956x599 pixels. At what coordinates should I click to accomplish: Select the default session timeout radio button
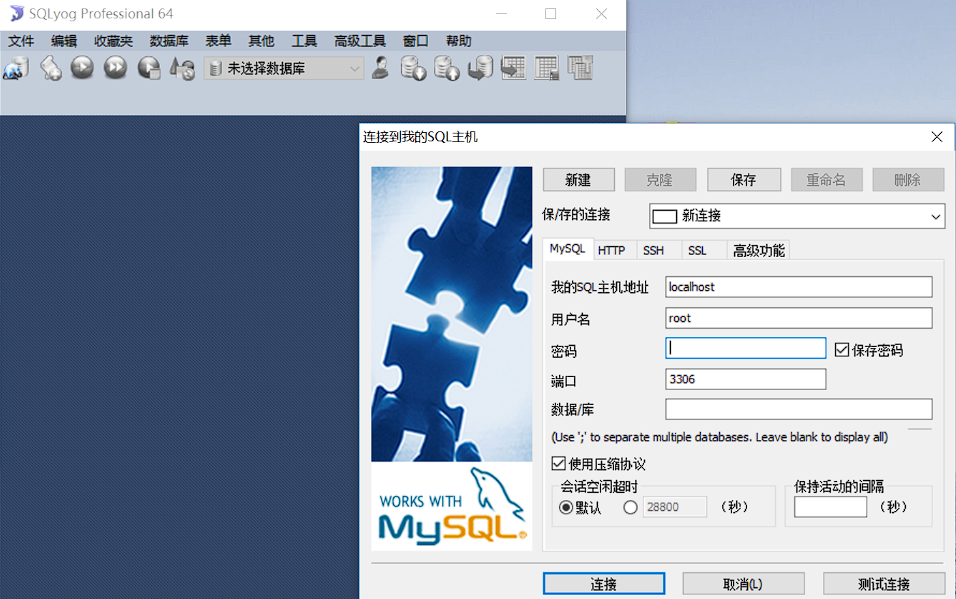click(566, 508)
